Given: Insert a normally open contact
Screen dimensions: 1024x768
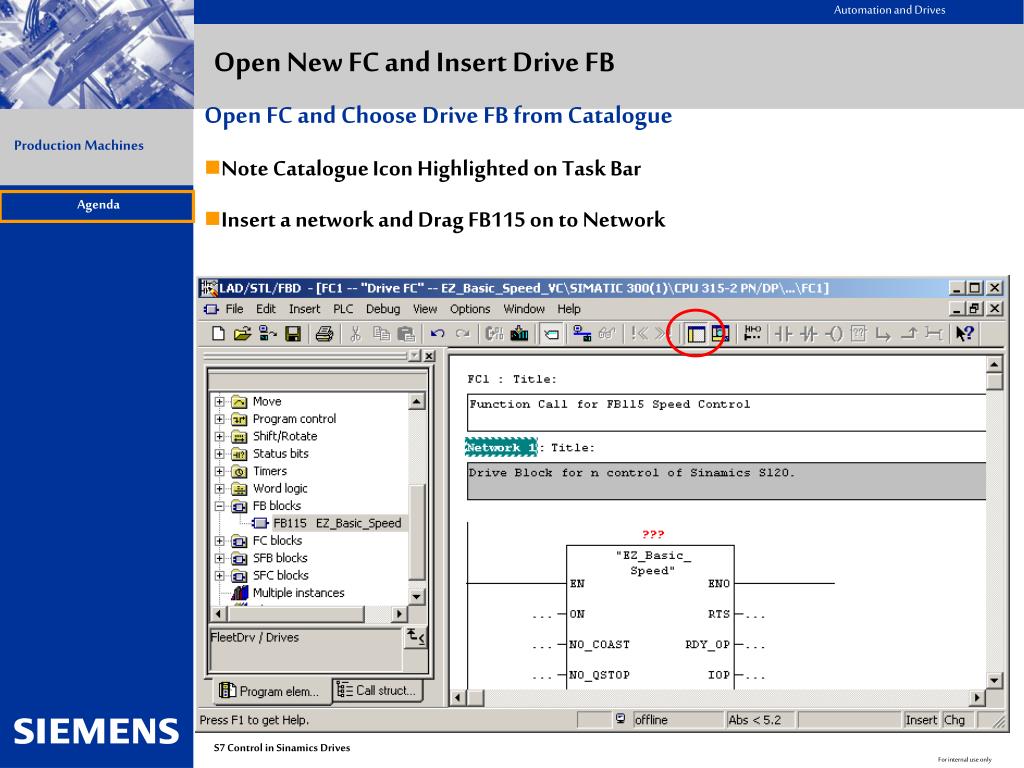Looking at the screenshot, I should click(784, 334).
